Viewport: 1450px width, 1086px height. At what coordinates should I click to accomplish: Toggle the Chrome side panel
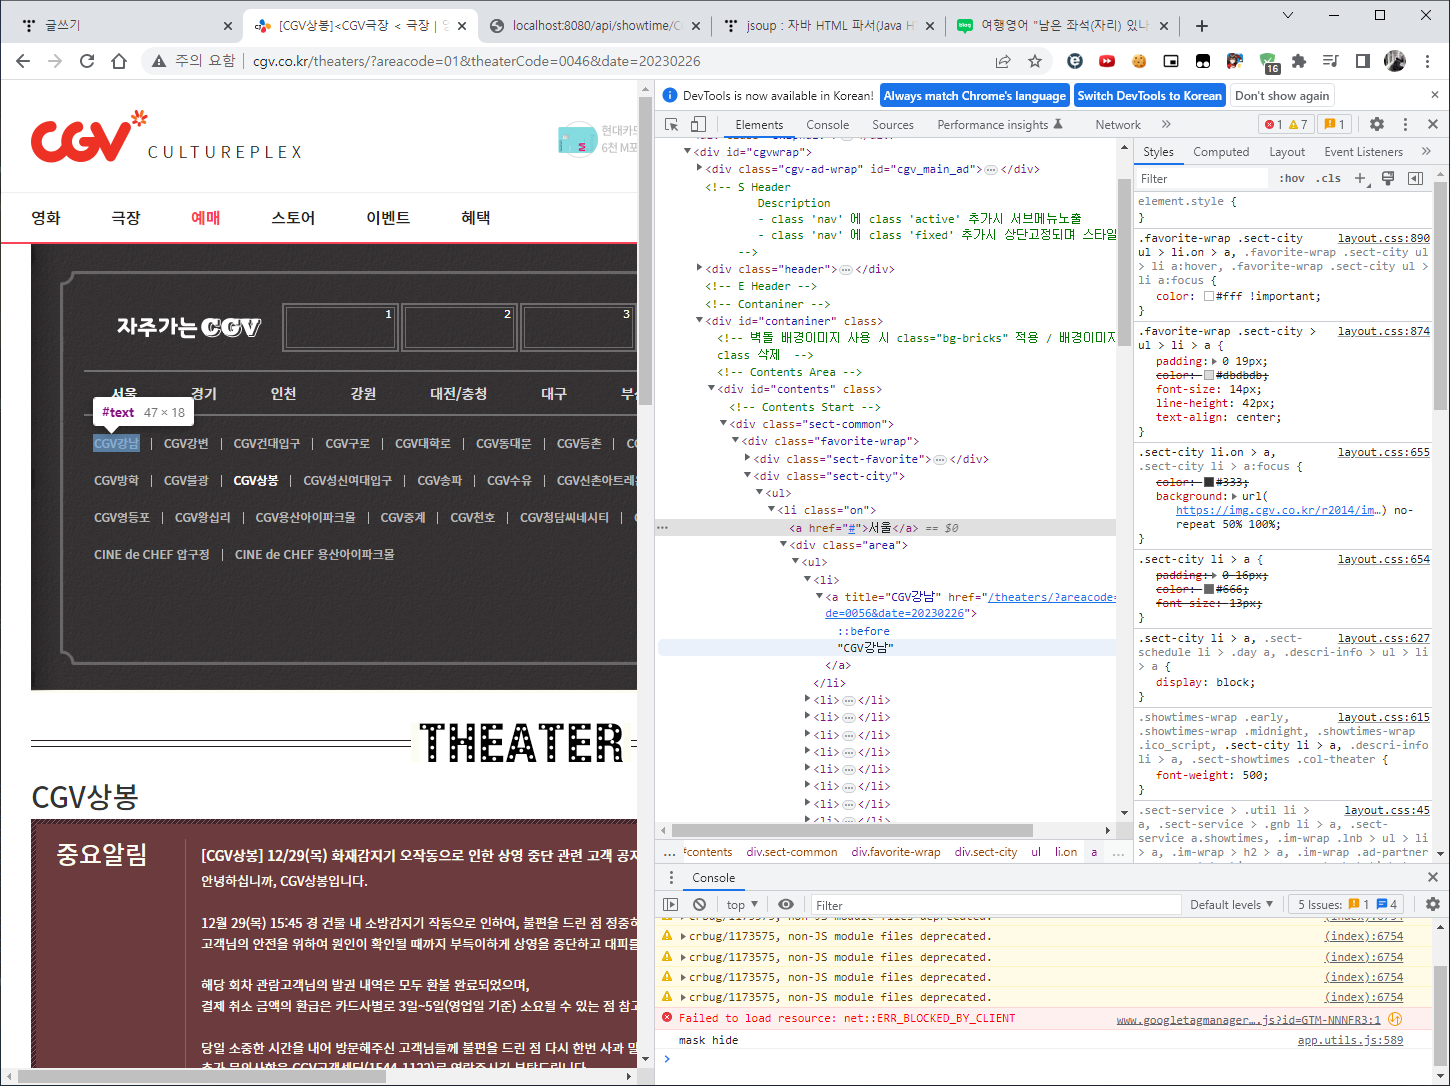tap(1363, 61)
